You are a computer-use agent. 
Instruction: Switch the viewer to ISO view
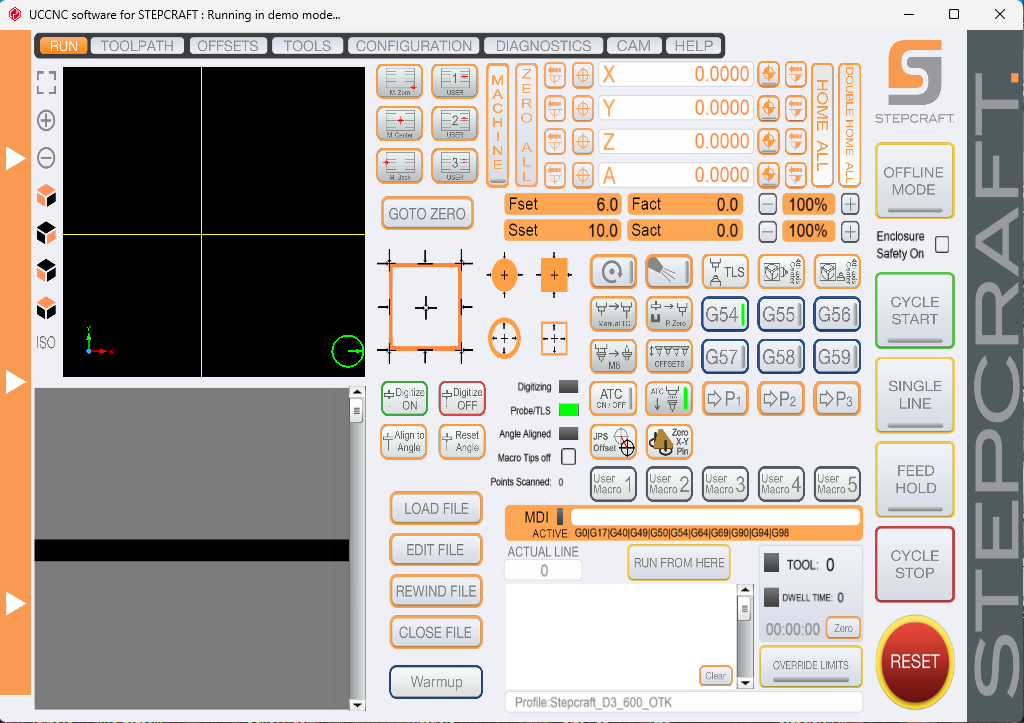pos(46,342)
